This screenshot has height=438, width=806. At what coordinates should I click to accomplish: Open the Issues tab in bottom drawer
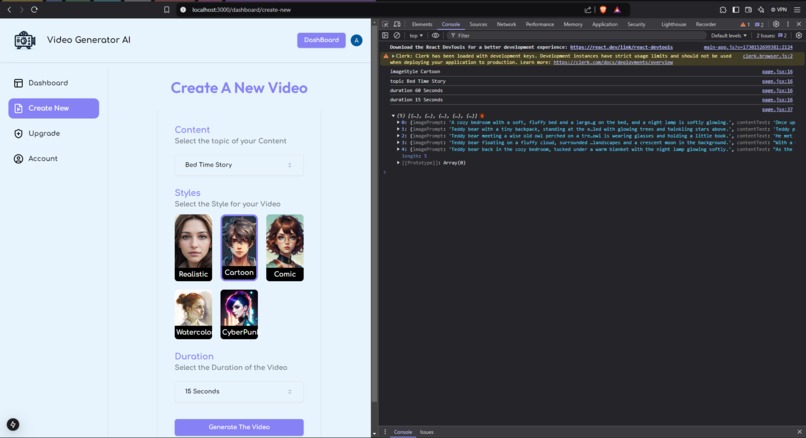pos(427,432)
